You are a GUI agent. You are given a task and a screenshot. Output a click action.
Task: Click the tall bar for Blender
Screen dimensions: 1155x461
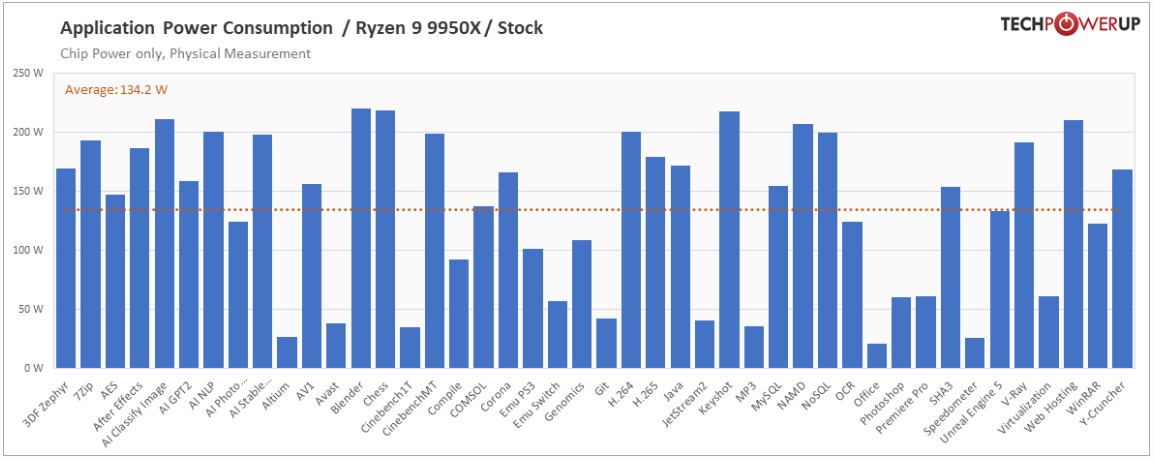[361, 239]
